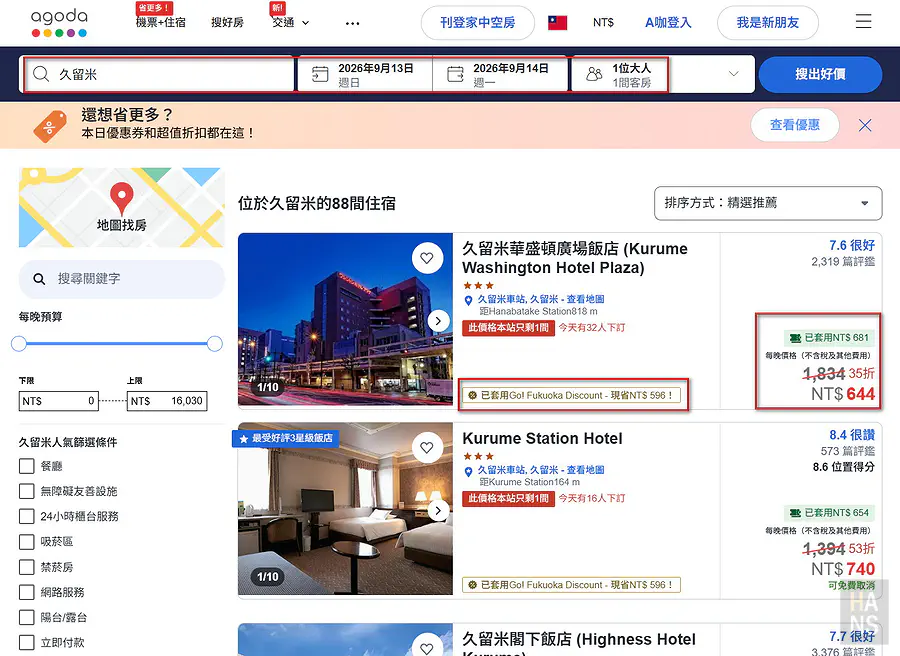Click the 查看優惠 button
This screenshot has height=656, width=900.
point(795,125)
